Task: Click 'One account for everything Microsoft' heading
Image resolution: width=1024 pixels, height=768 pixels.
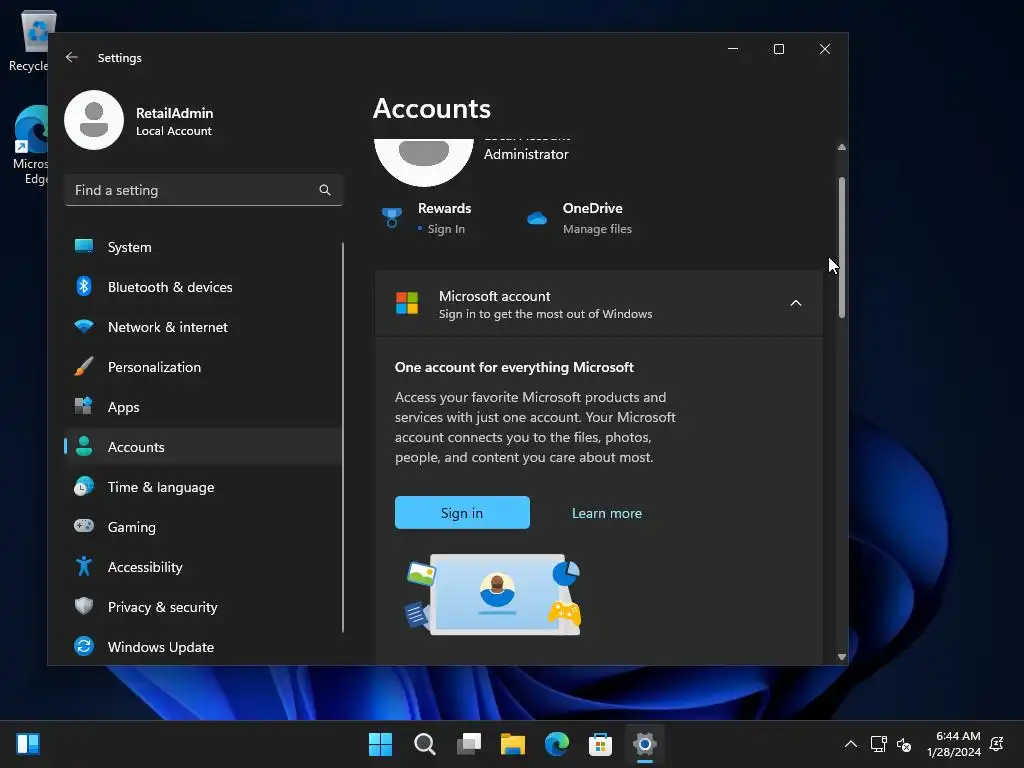Action: click(514, 367)
